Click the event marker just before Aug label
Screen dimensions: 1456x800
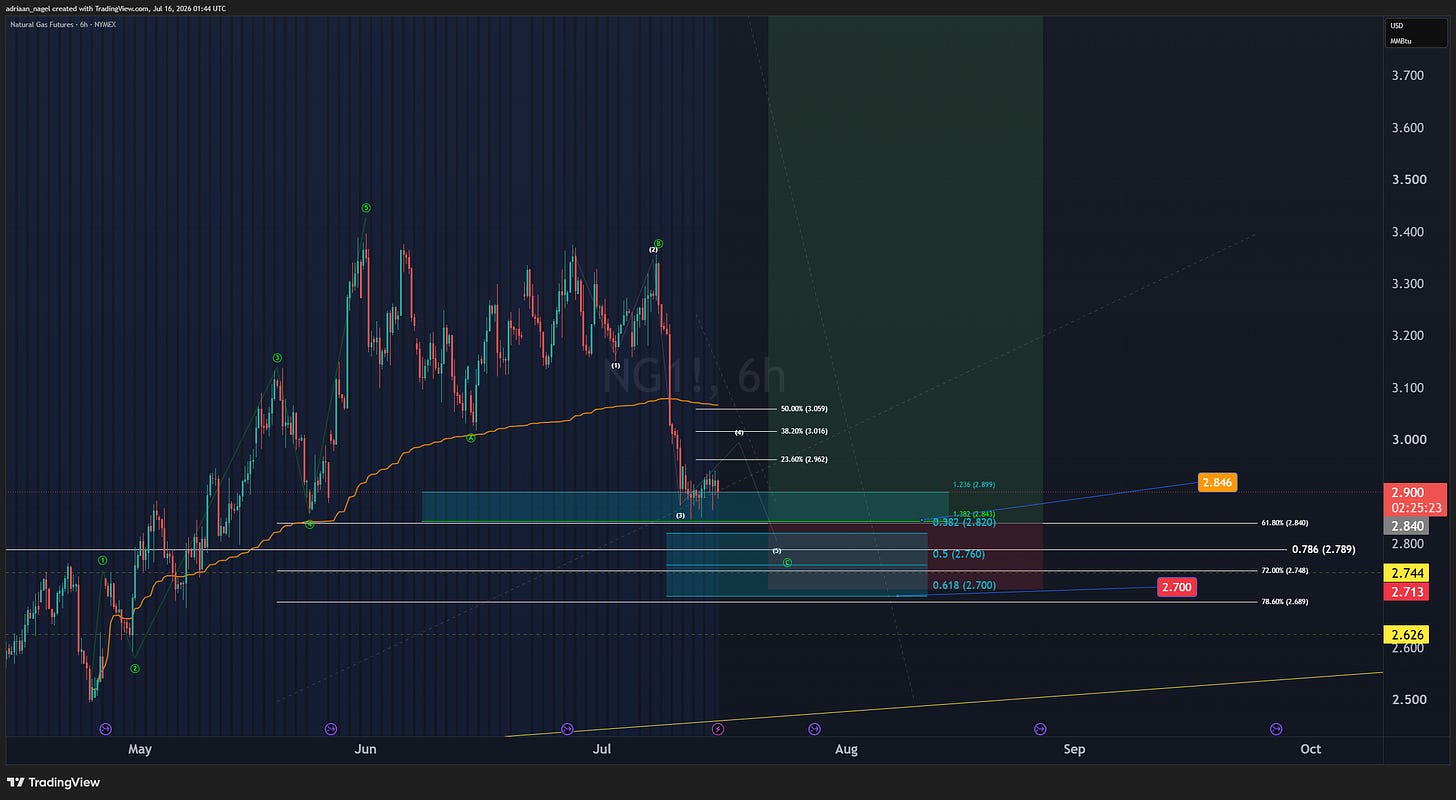[x=814, y=729]
